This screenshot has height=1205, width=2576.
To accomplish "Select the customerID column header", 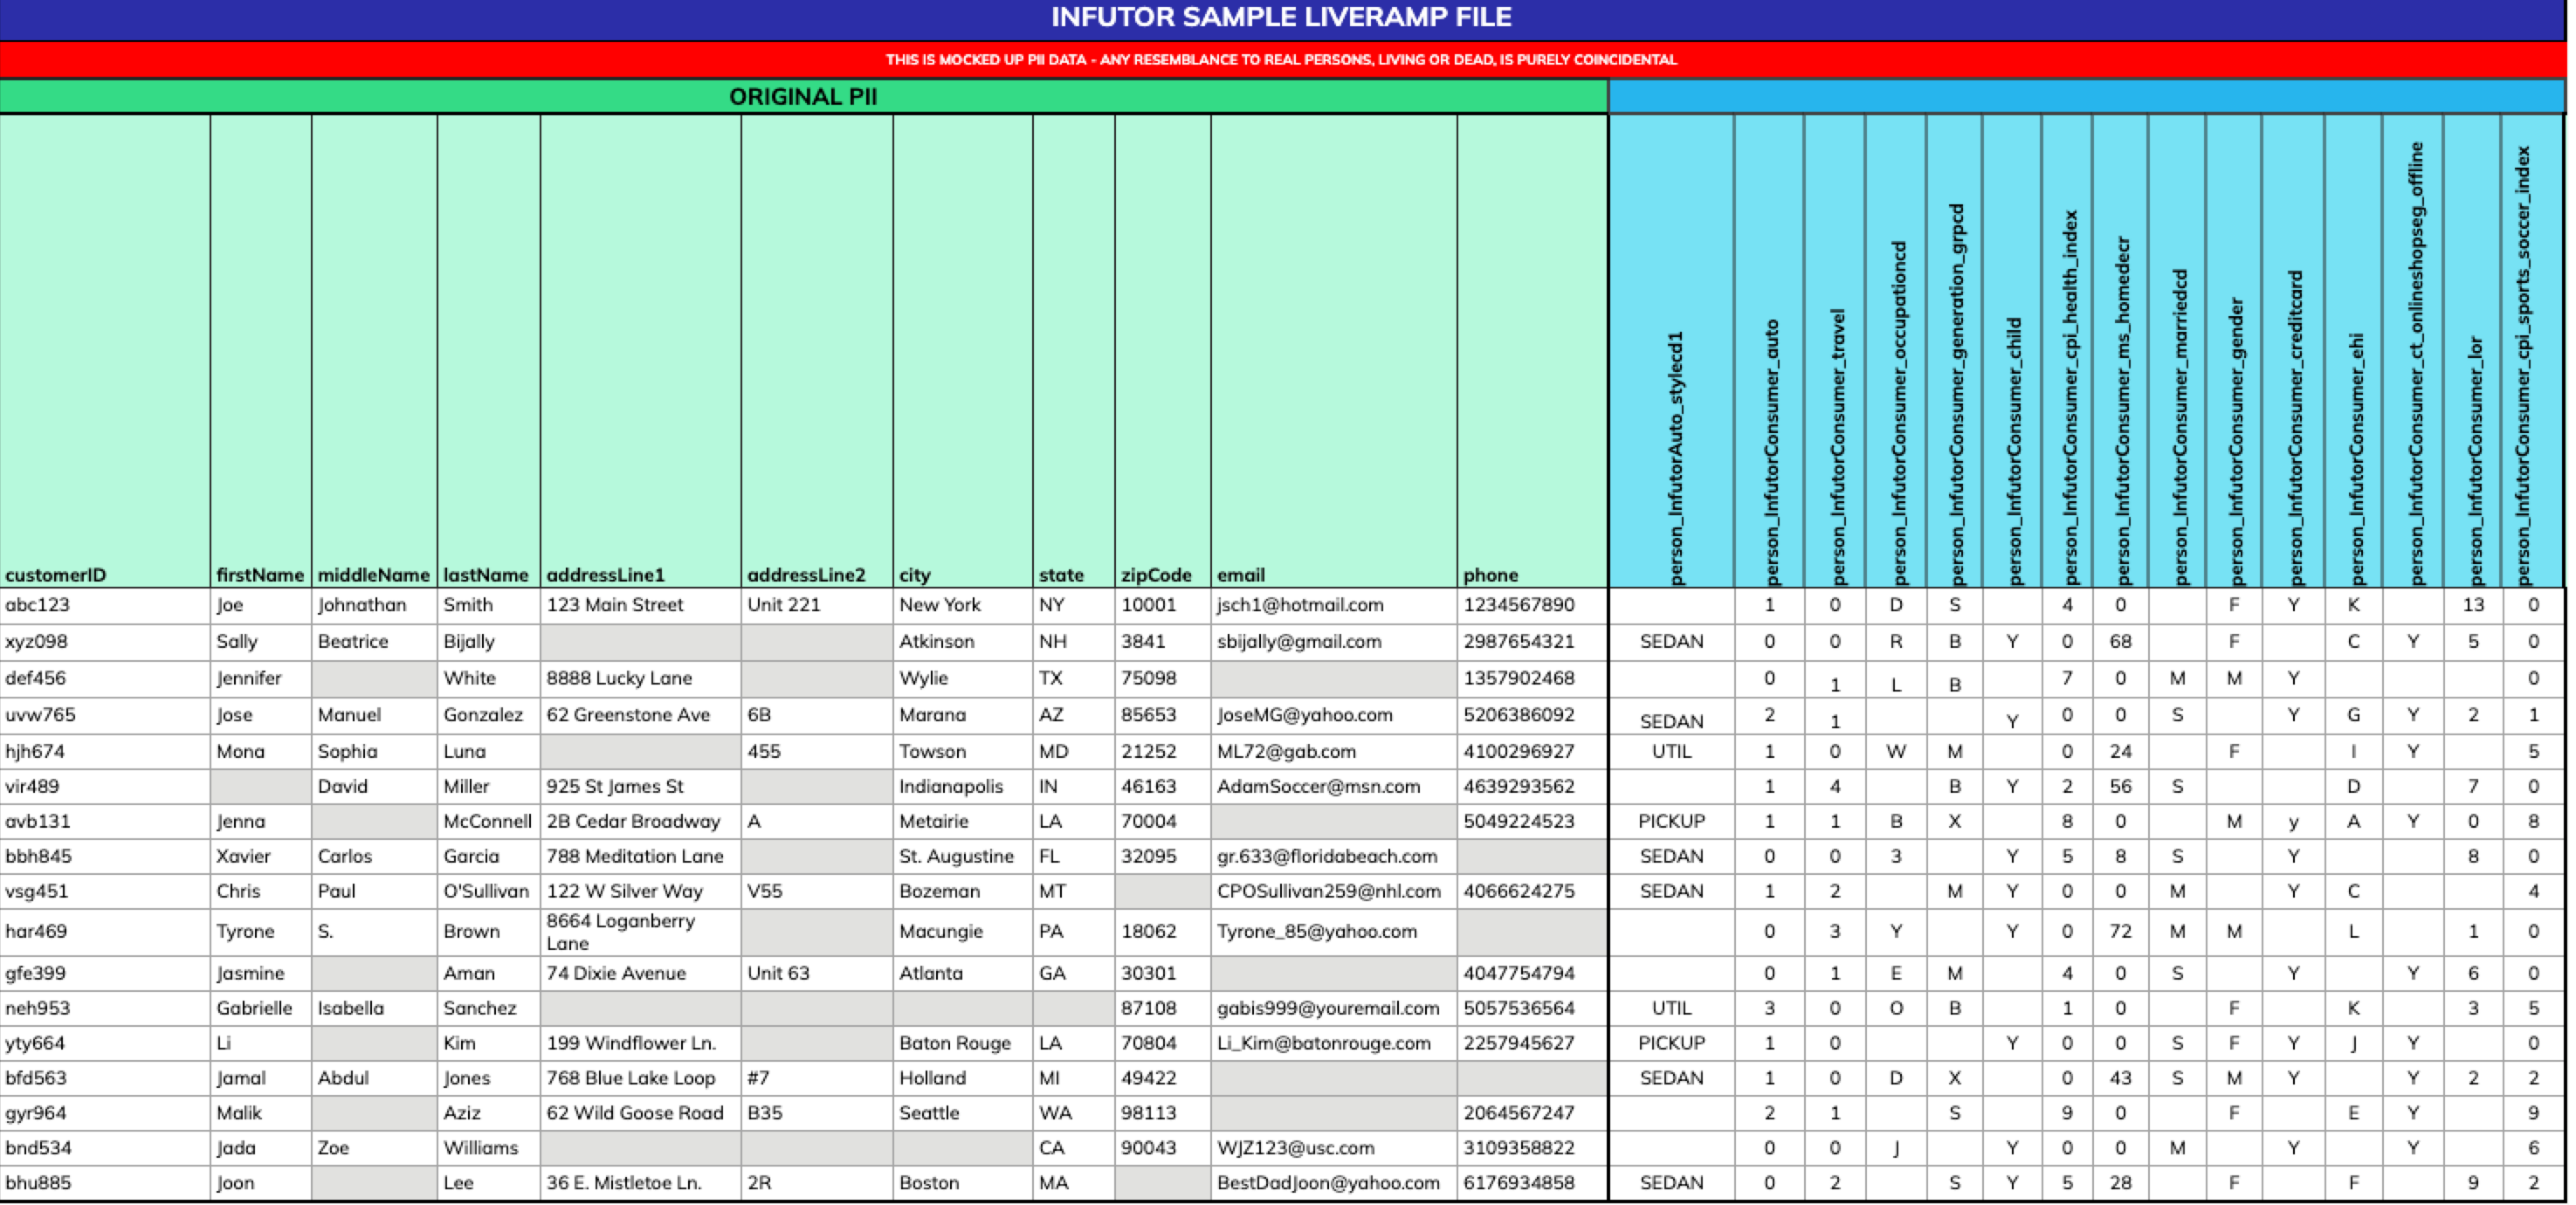I will (x=105, y=351).
